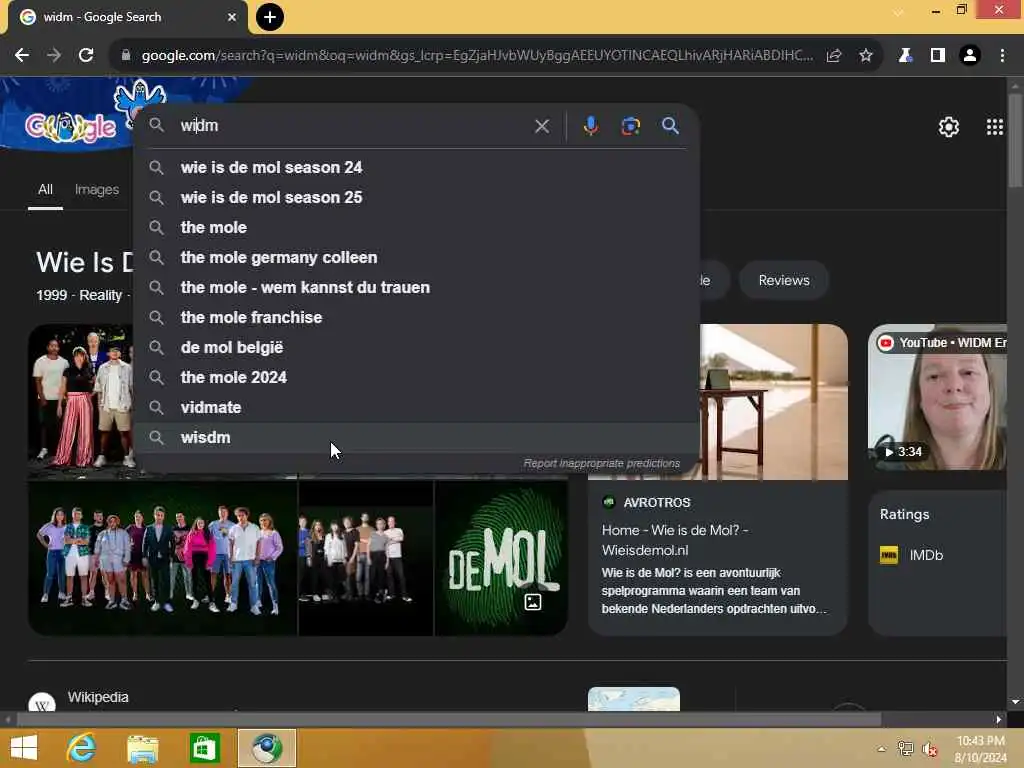Click the share page icon in address bar
Screen dimensions: 1024x768
coord(833,56)
